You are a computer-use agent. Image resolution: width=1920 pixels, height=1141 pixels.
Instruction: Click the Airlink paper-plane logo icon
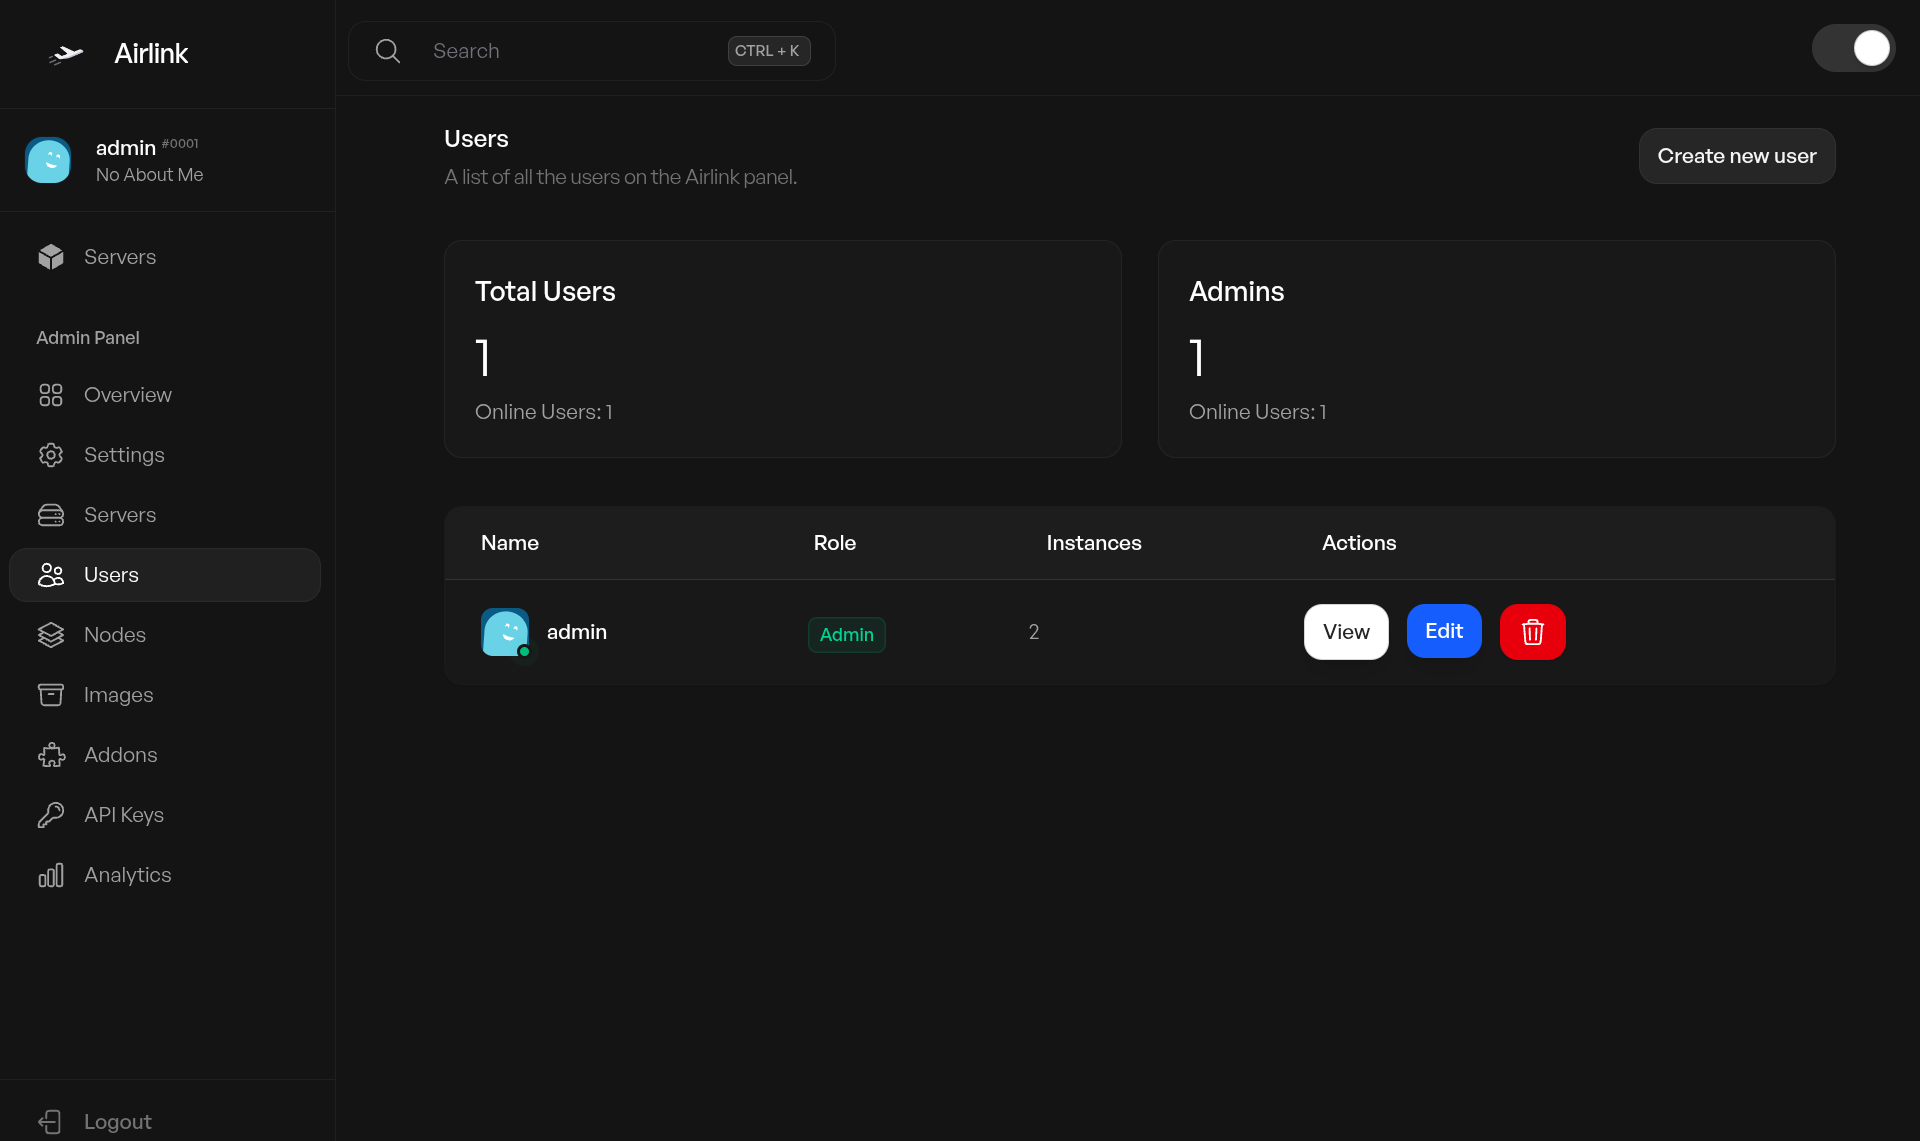click(66, 54)
